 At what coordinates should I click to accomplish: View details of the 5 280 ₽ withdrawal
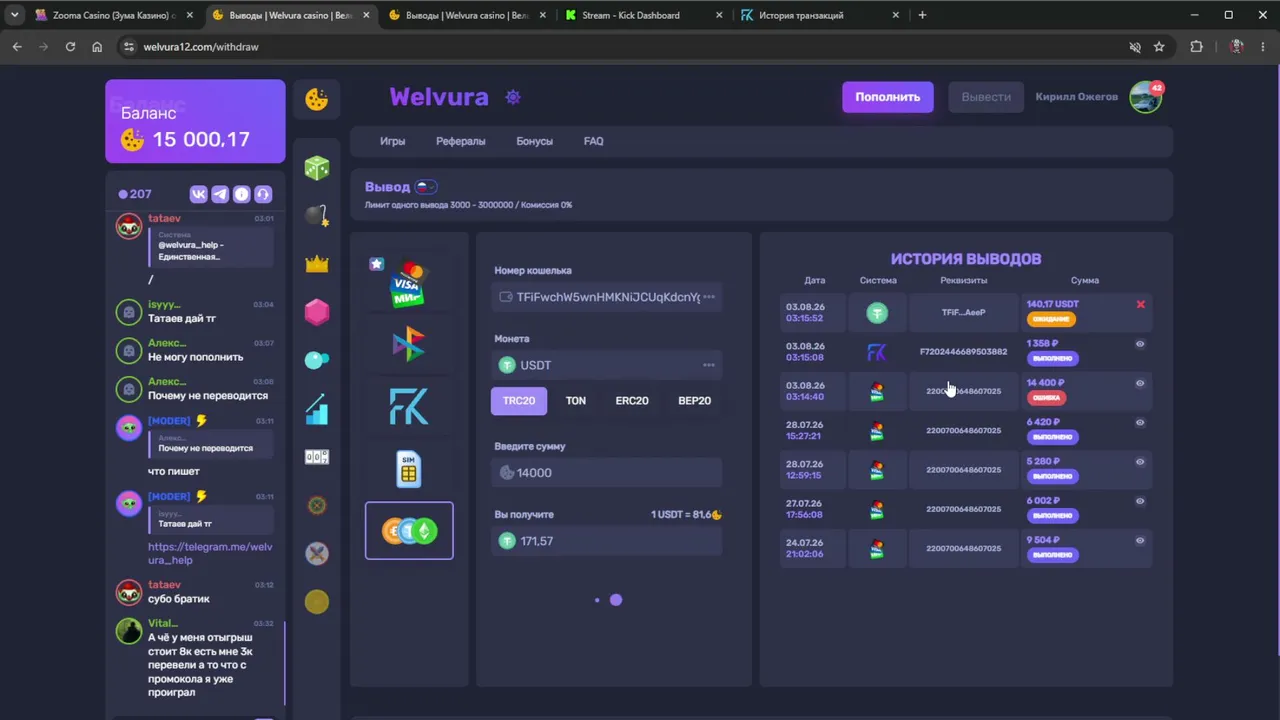point(1140,462)
